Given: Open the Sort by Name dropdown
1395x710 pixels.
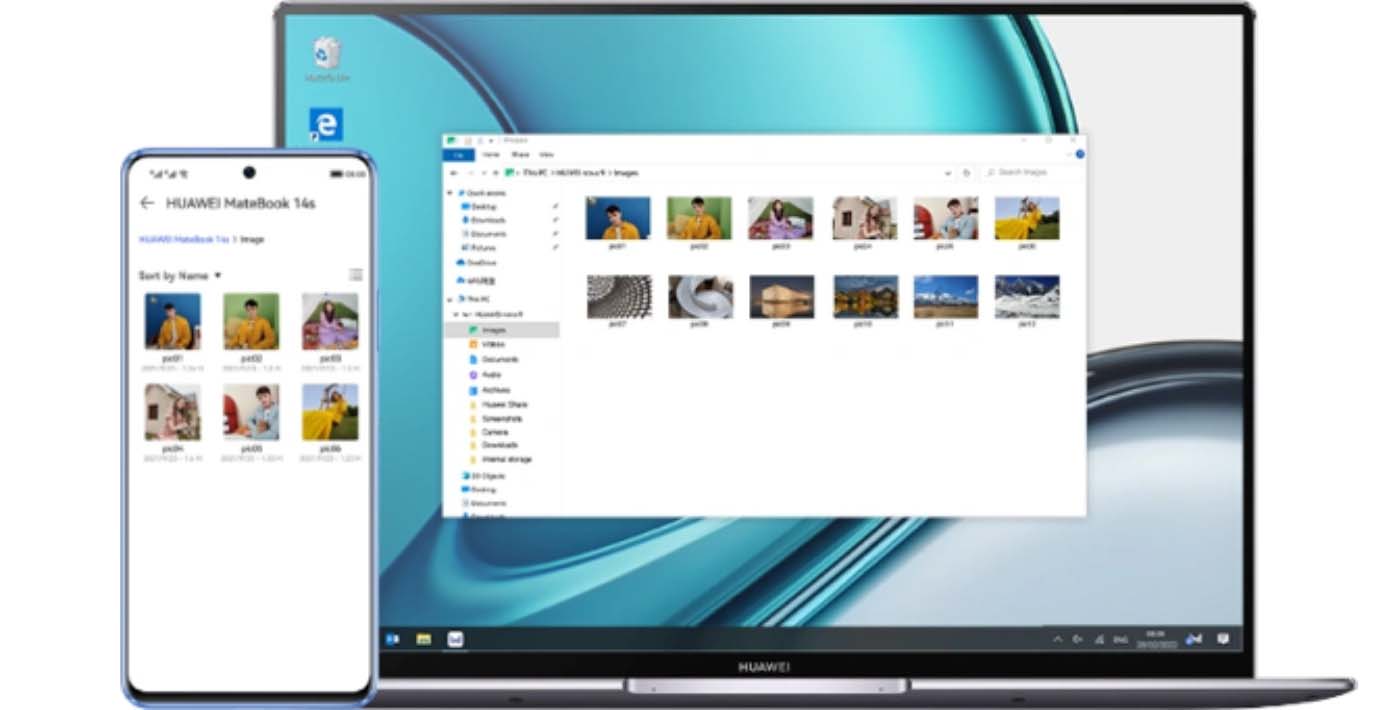Looking at the screenshot, I should tap(180, 275).
